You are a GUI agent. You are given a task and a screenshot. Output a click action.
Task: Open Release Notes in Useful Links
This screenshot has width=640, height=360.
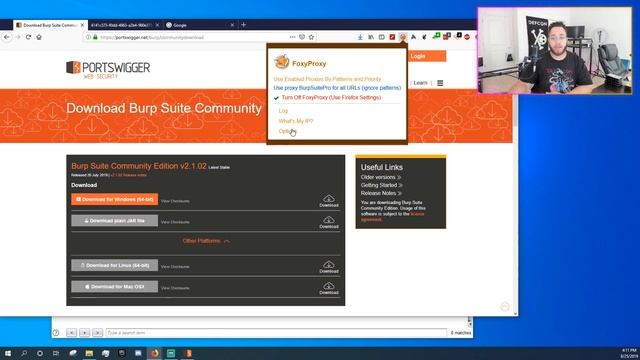pyautogui.click(x=381, y=193)
